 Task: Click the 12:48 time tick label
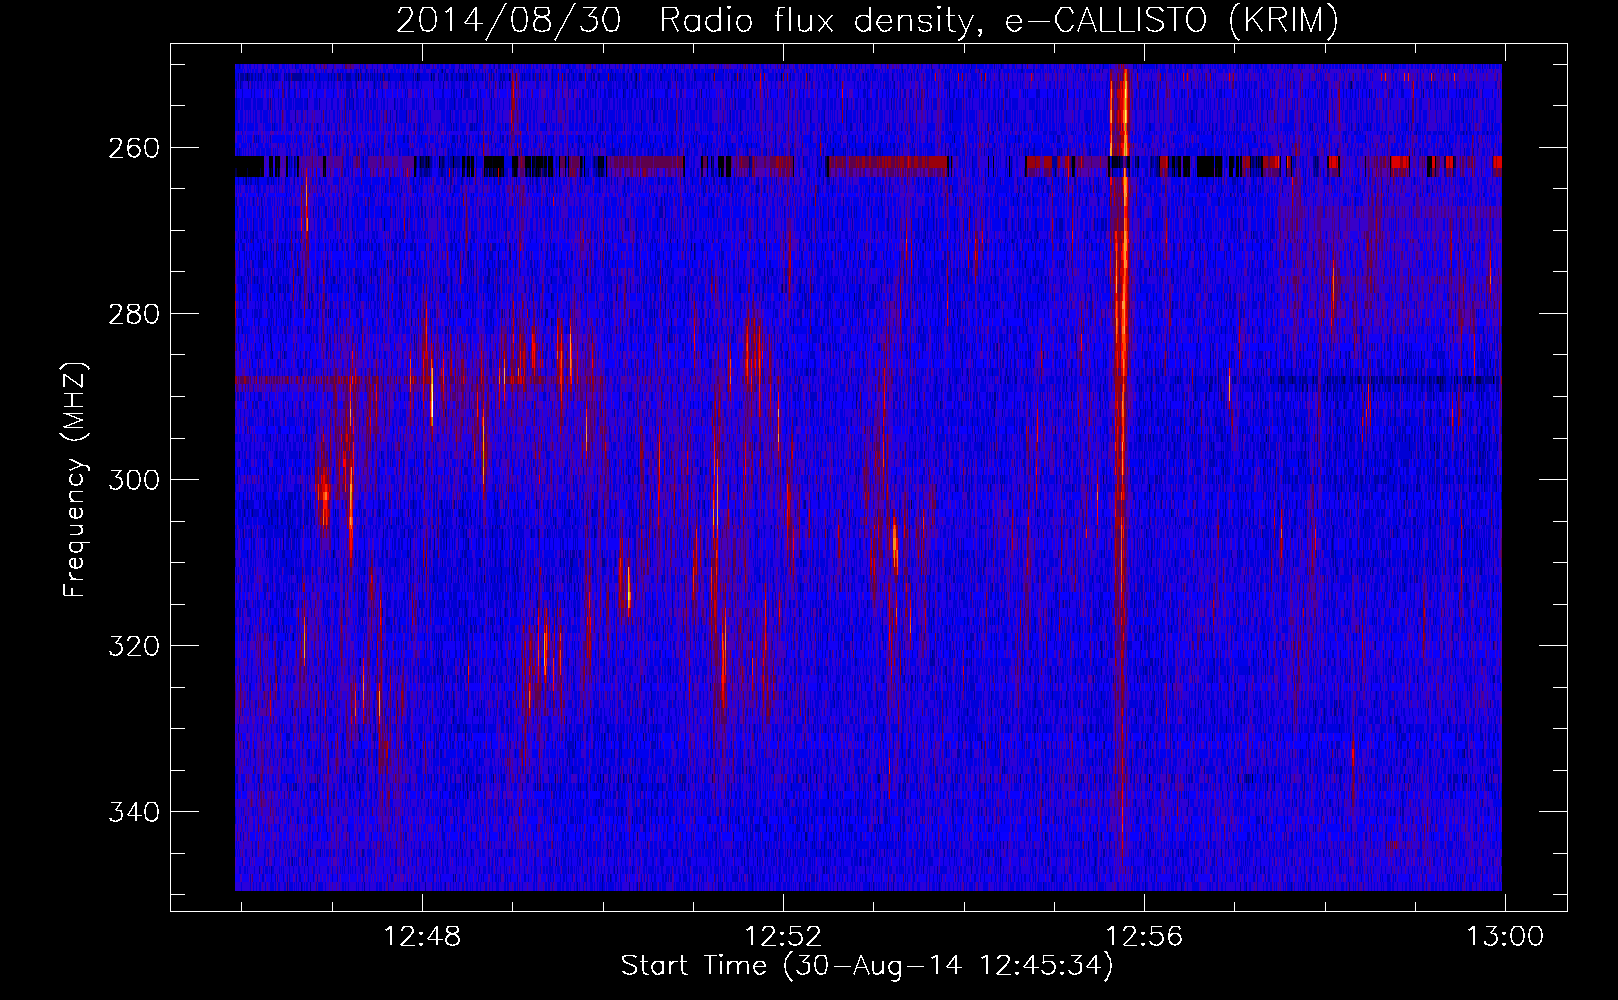coord(422,937)
